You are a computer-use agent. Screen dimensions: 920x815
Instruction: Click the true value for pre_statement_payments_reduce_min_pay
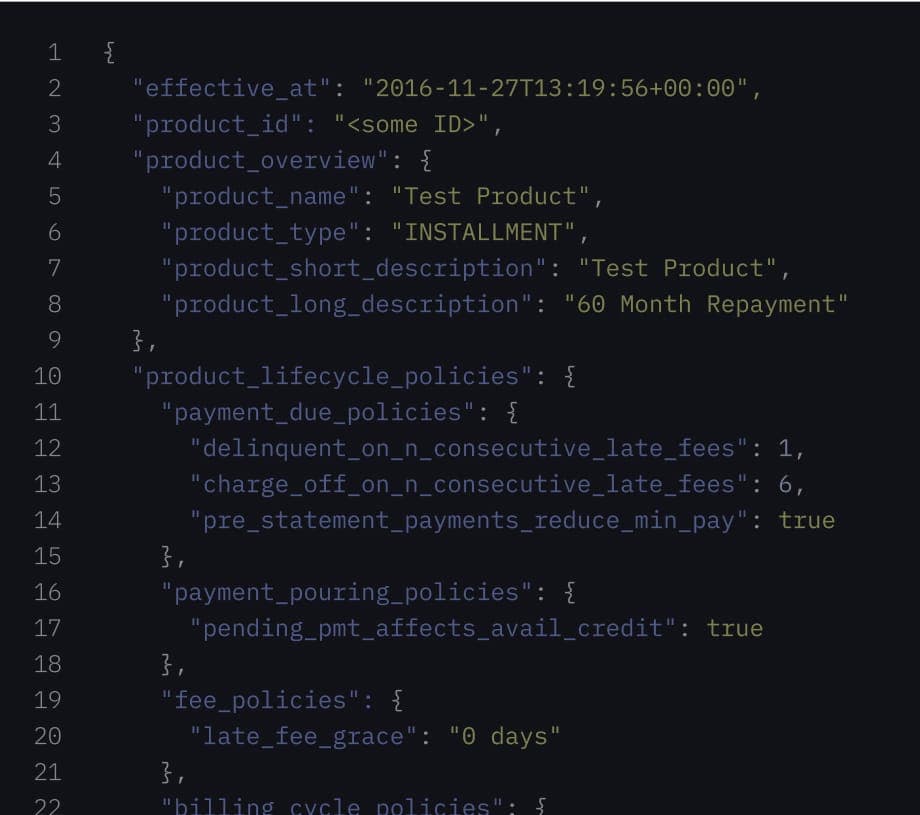coord(807,520)
